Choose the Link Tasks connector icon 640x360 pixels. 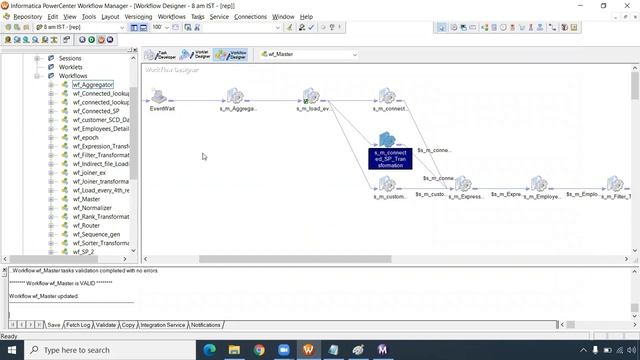[x=552, y=27]
